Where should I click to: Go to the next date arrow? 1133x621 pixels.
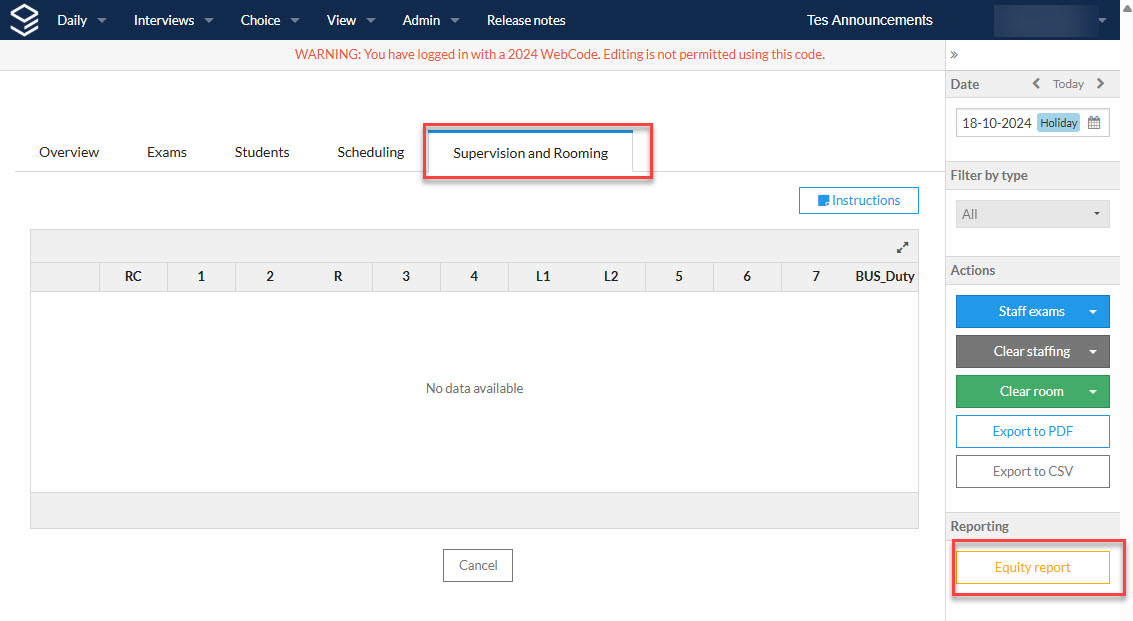pos(1100,83)
